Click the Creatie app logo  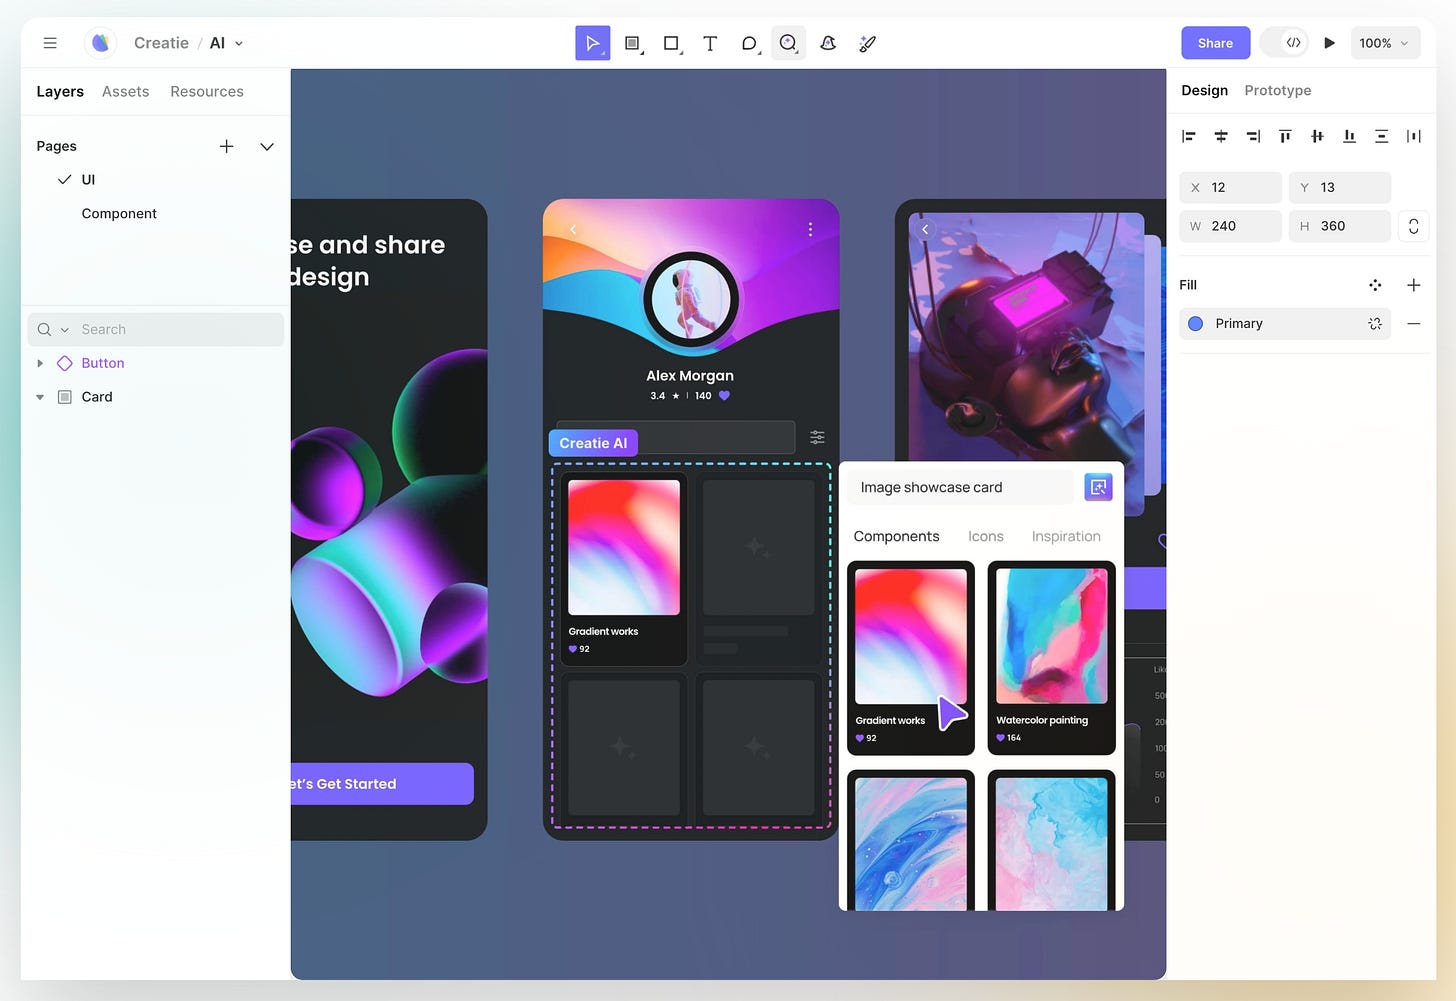[x=100, y=43]
